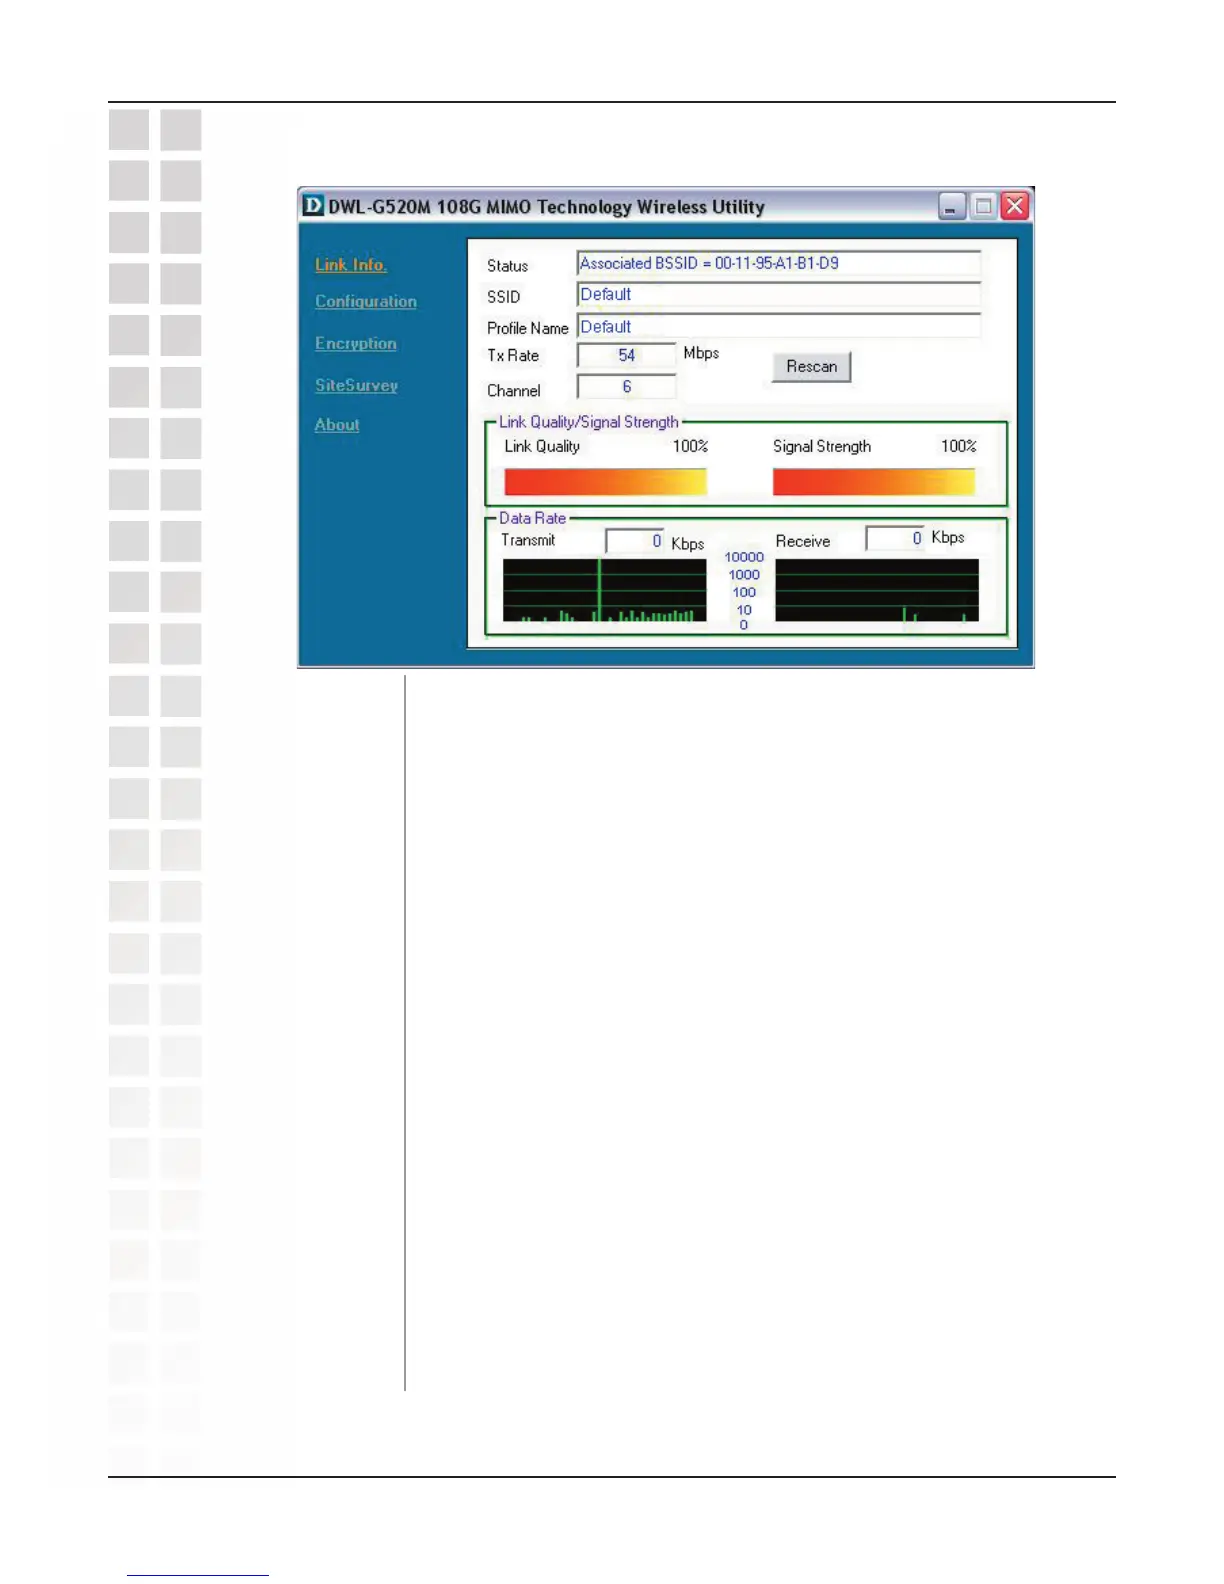Click the Signal Strength 100% value

tap(959, 446)
